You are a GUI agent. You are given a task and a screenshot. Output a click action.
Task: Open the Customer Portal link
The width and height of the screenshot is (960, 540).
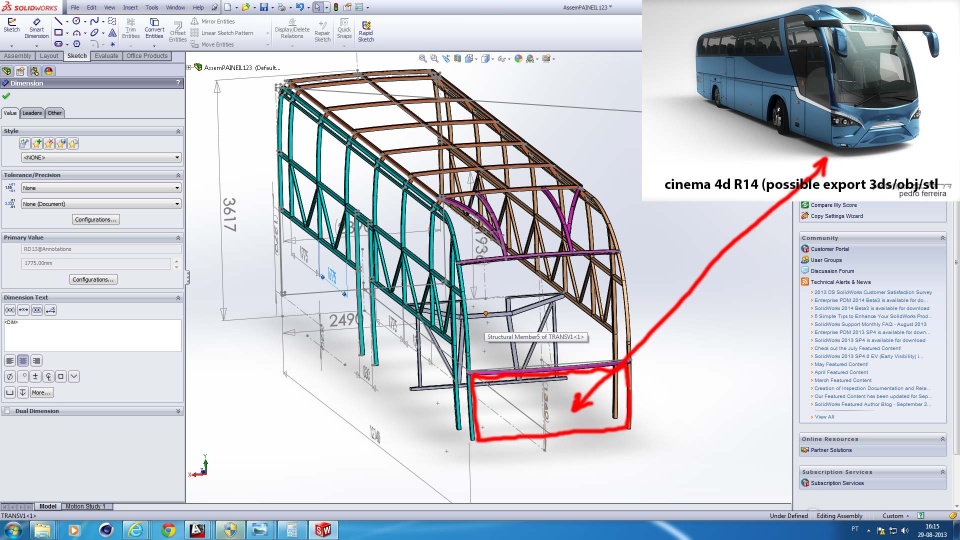pyautogui.click(x=830, y=249)
